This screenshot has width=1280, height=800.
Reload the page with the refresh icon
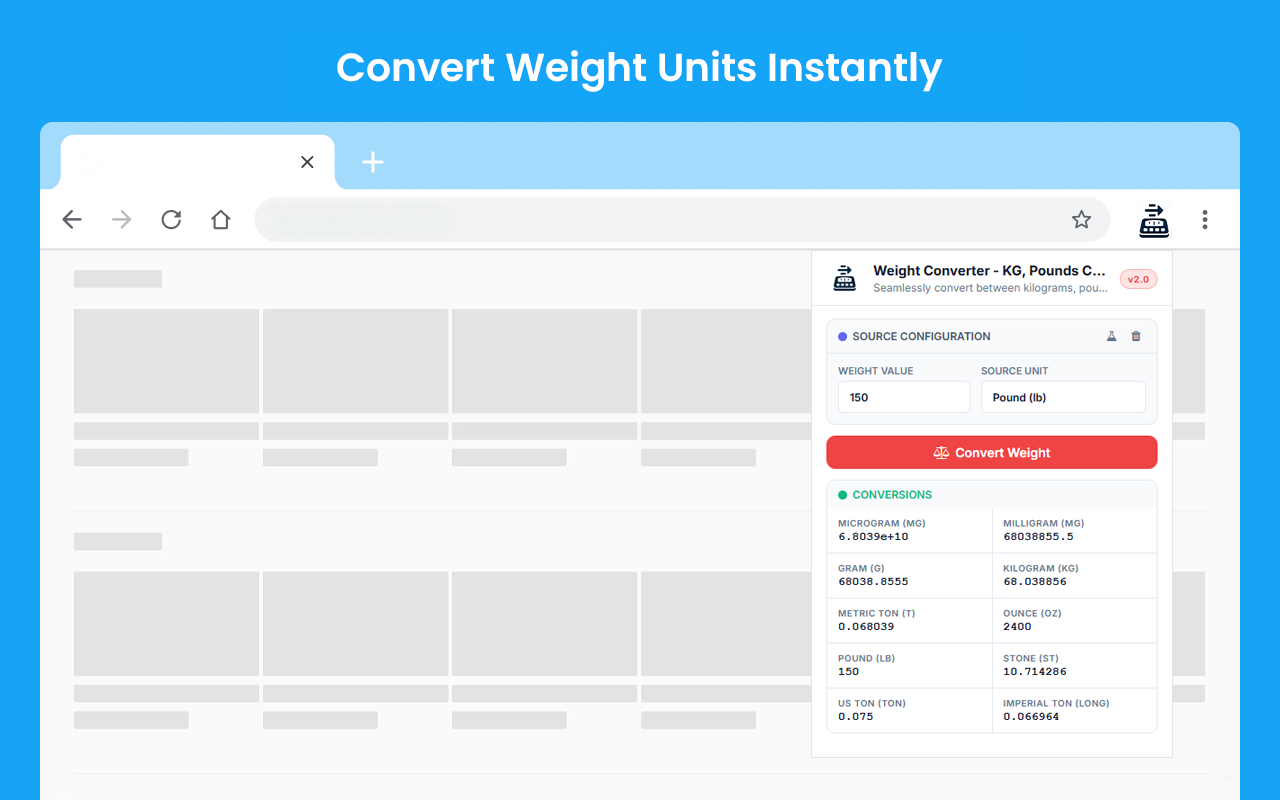pyautogui.click(x=171, y=220)
